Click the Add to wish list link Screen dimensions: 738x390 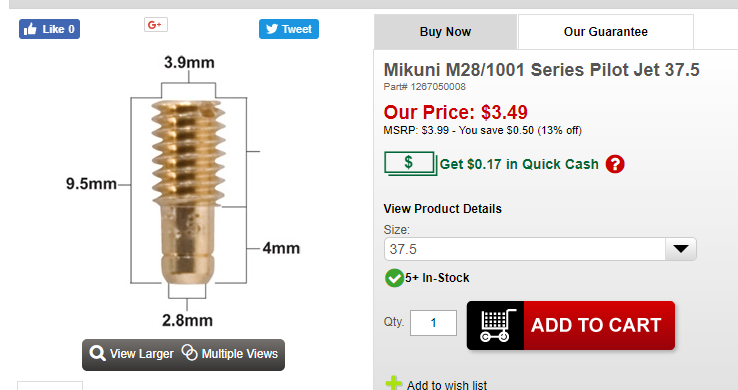coord(447,385)
